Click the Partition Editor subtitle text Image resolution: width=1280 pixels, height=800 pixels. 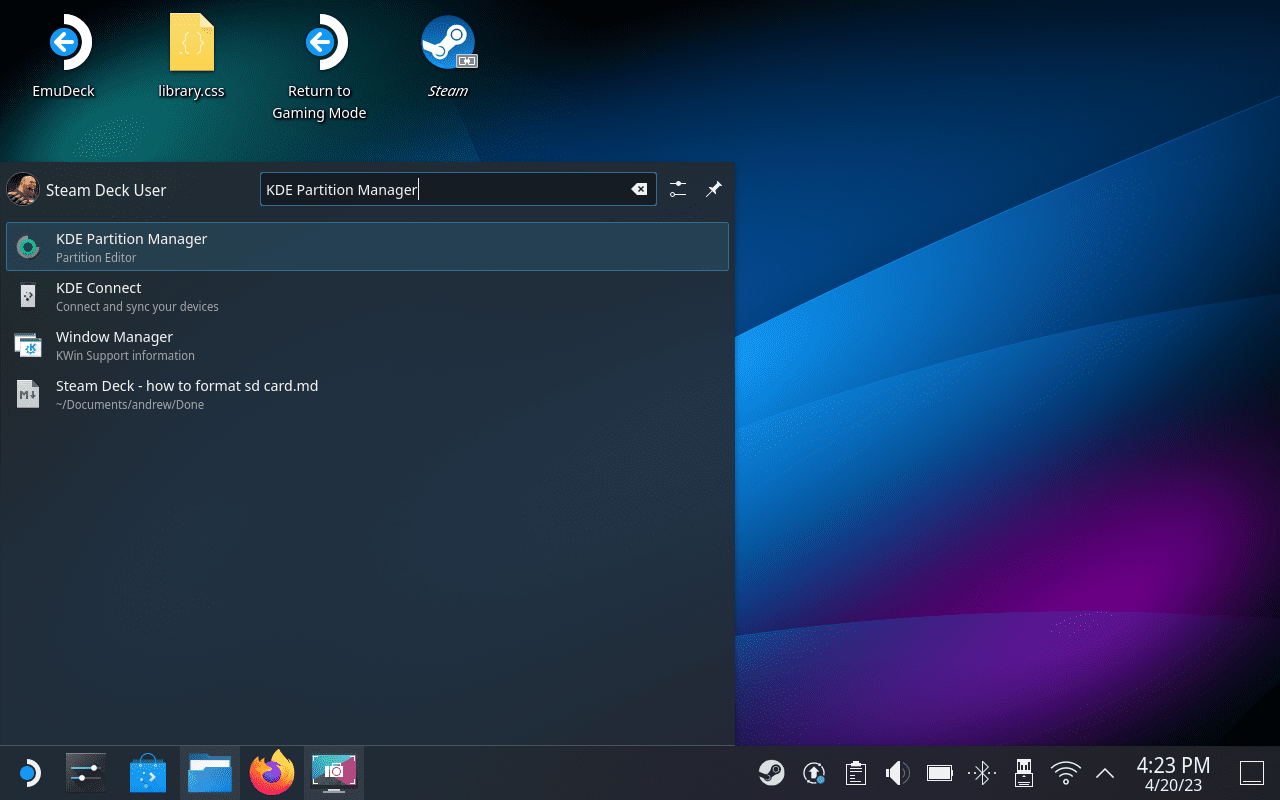click(x=96, y=258)
